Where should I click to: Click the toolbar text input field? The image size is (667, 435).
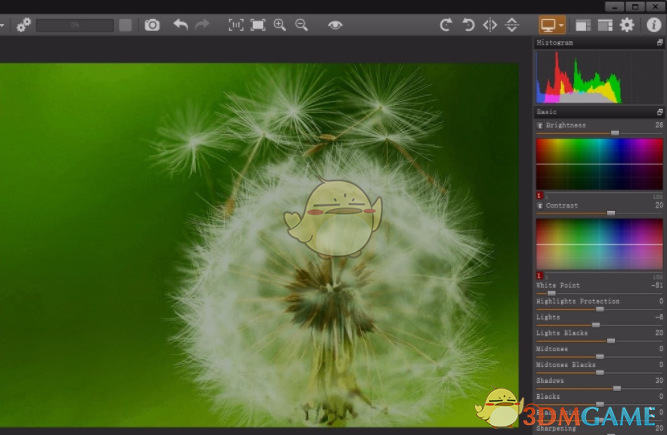pos(74,25)
